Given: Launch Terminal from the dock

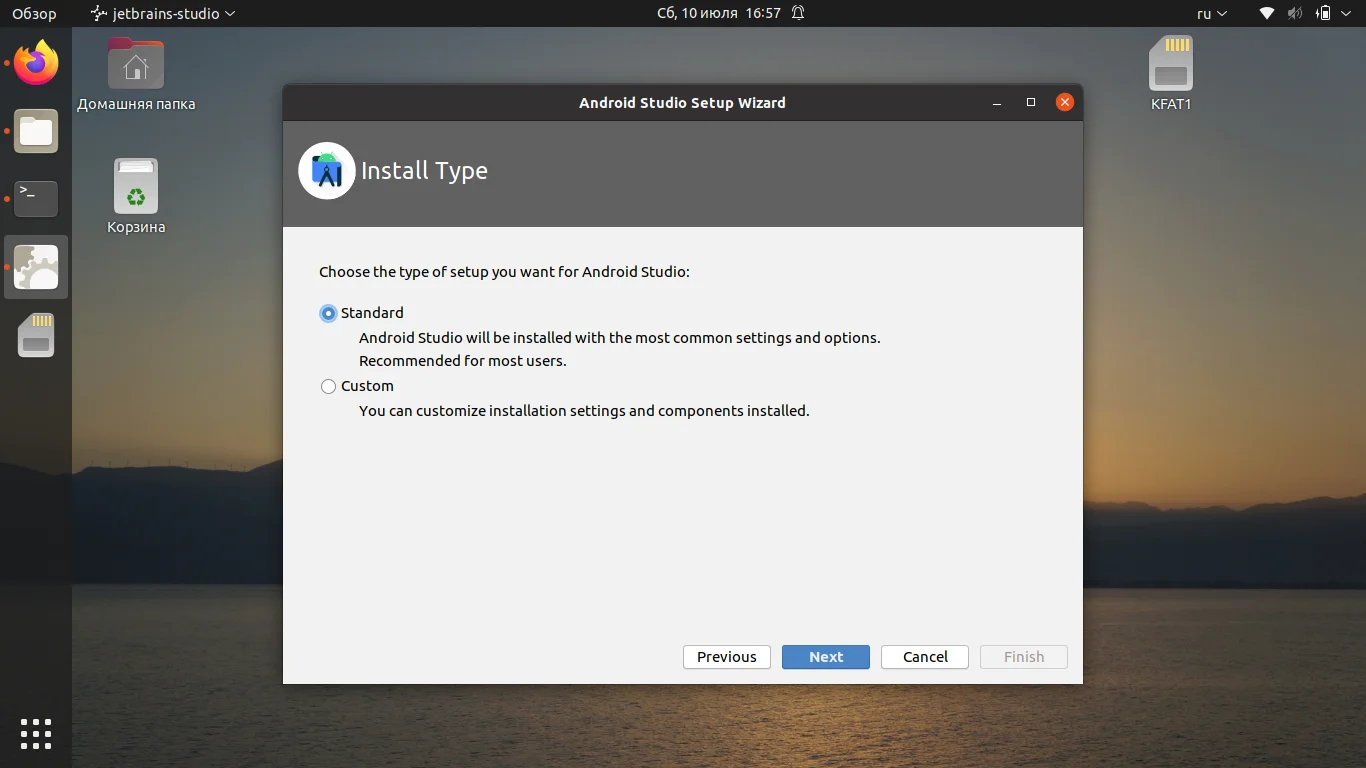Looking at the screenshot, I should point(36,199).
